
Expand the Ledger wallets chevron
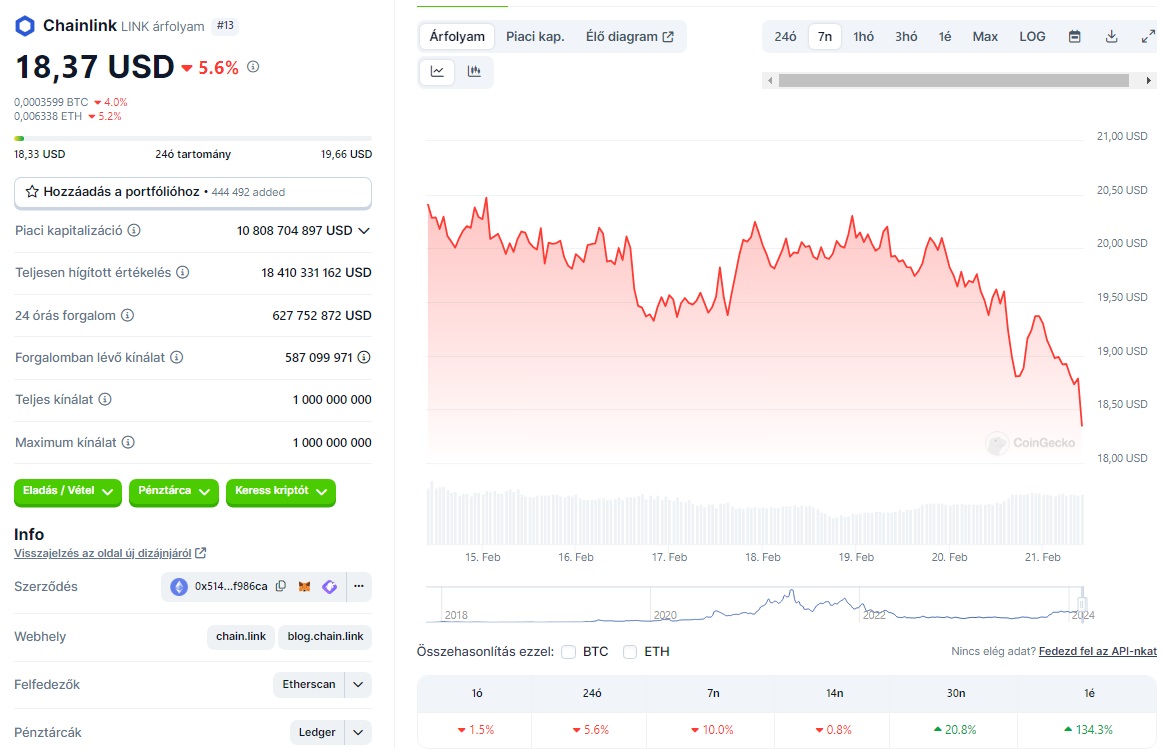click(358, 733)
